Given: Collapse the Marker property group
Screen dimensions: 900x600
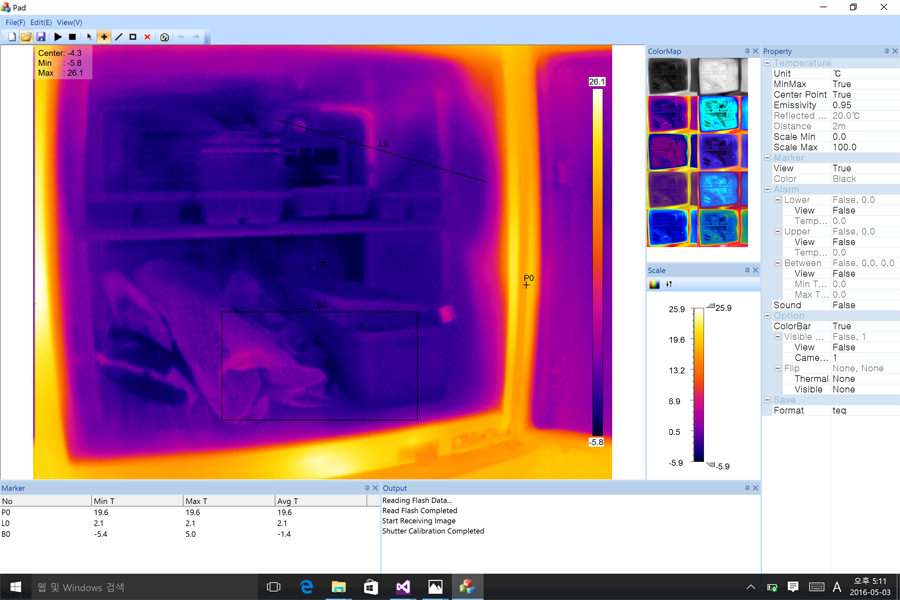Looking at the screenshot, I should (x=767, y=158).
